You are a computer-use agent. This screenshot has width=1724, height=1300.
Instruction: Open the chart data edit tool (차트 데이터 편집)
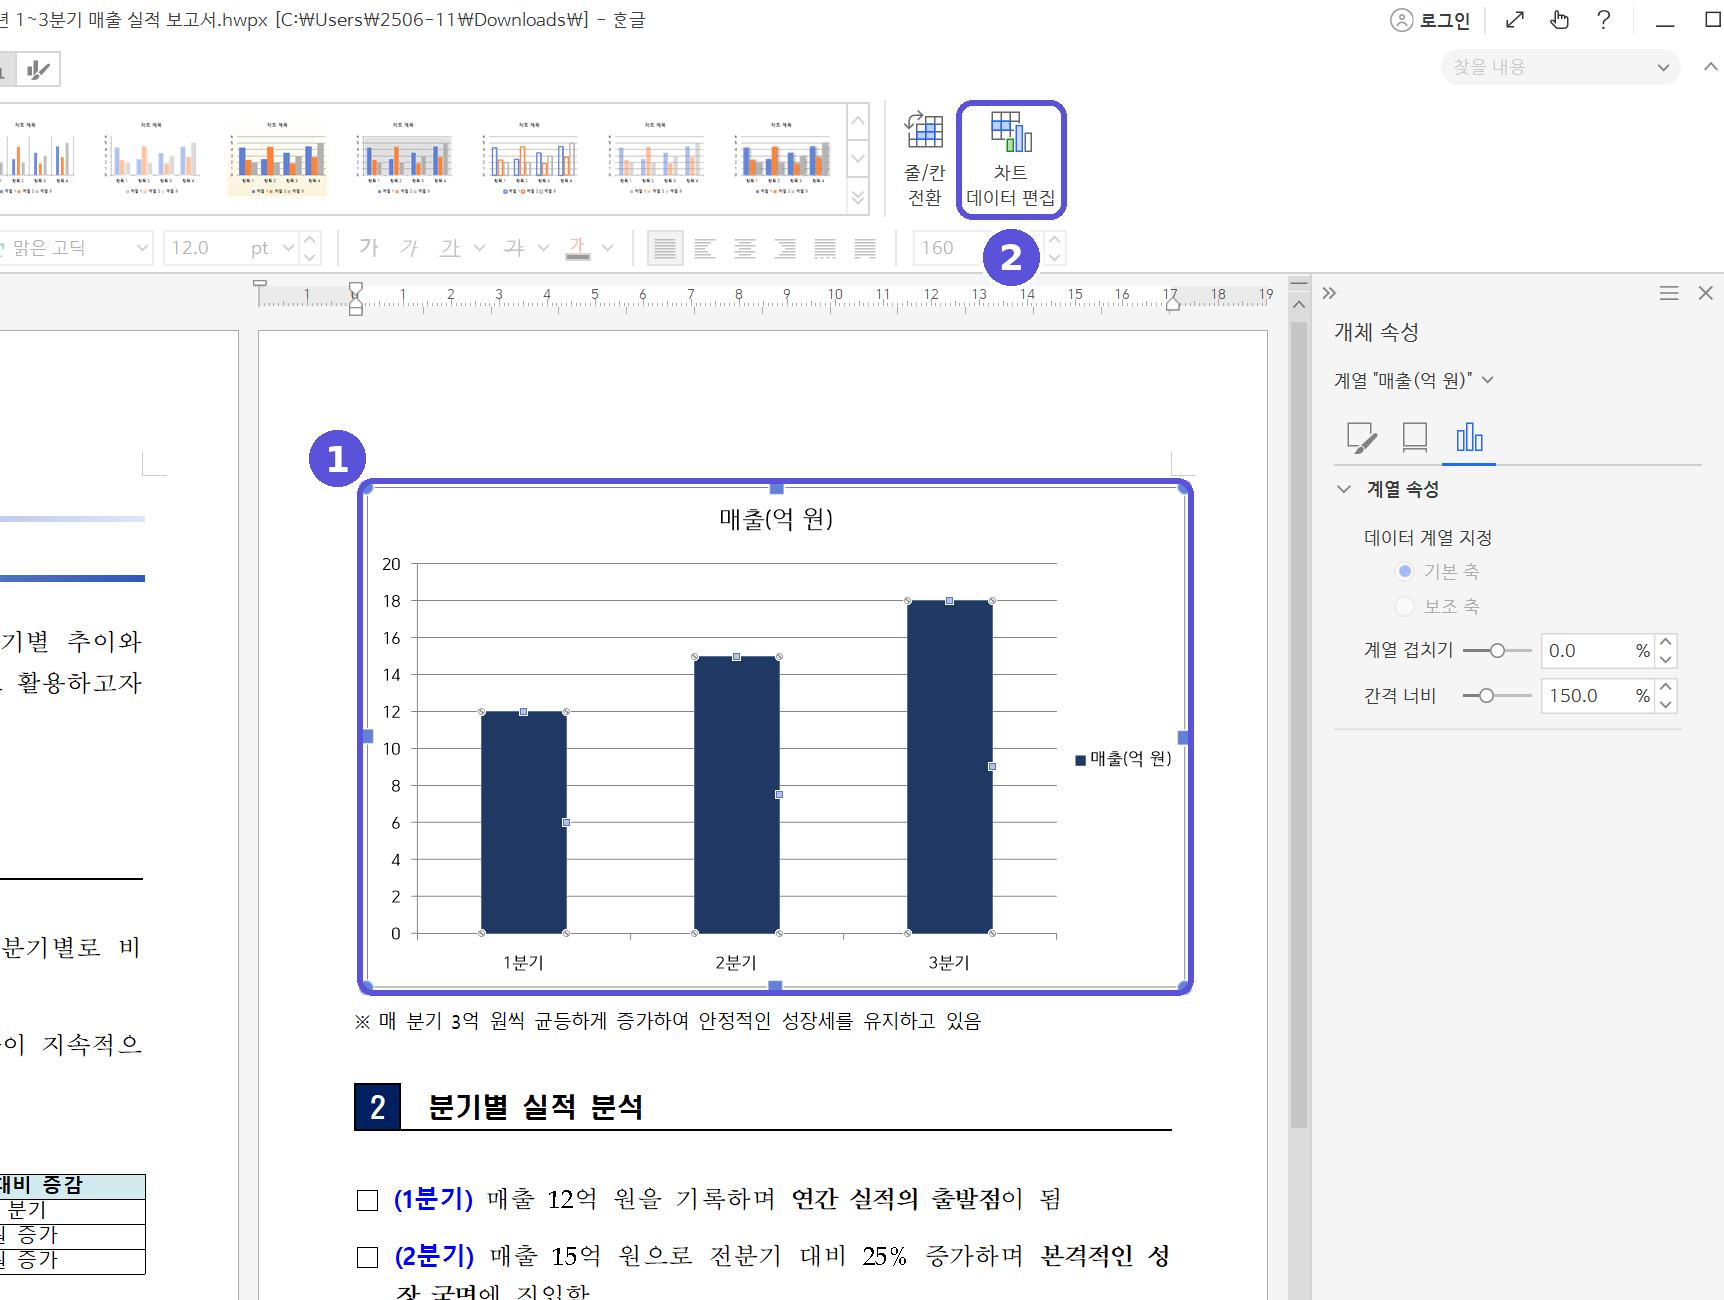click(1011, 159)
